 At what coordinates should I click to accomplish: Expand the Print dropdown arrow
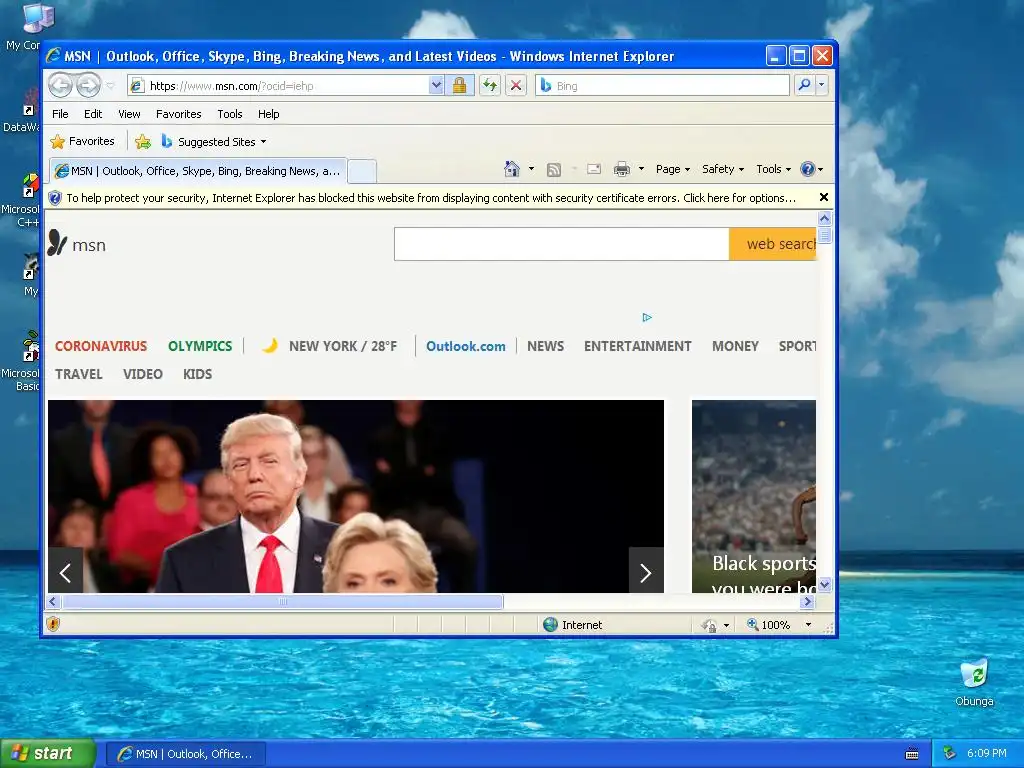641,169
